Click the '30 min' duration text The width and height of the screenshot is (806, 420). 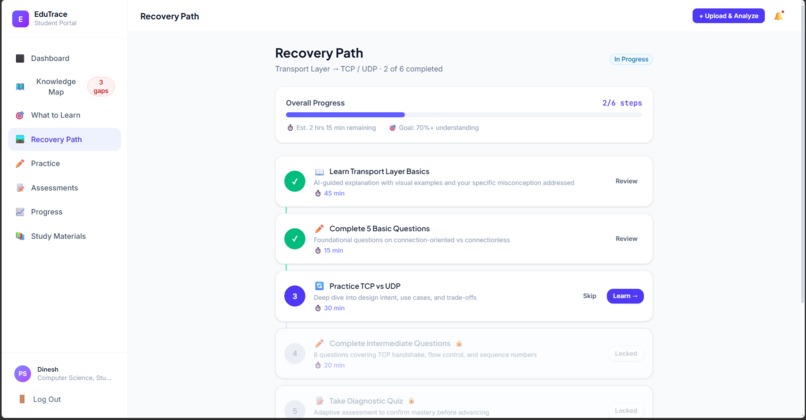pos(334,308)
